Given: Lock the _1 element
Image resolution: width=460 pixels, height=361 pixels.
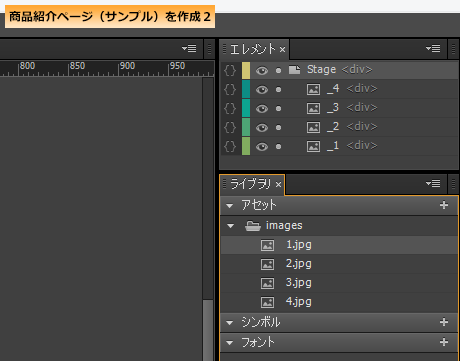Looking at the screenshot, I should tap(278, 146).
